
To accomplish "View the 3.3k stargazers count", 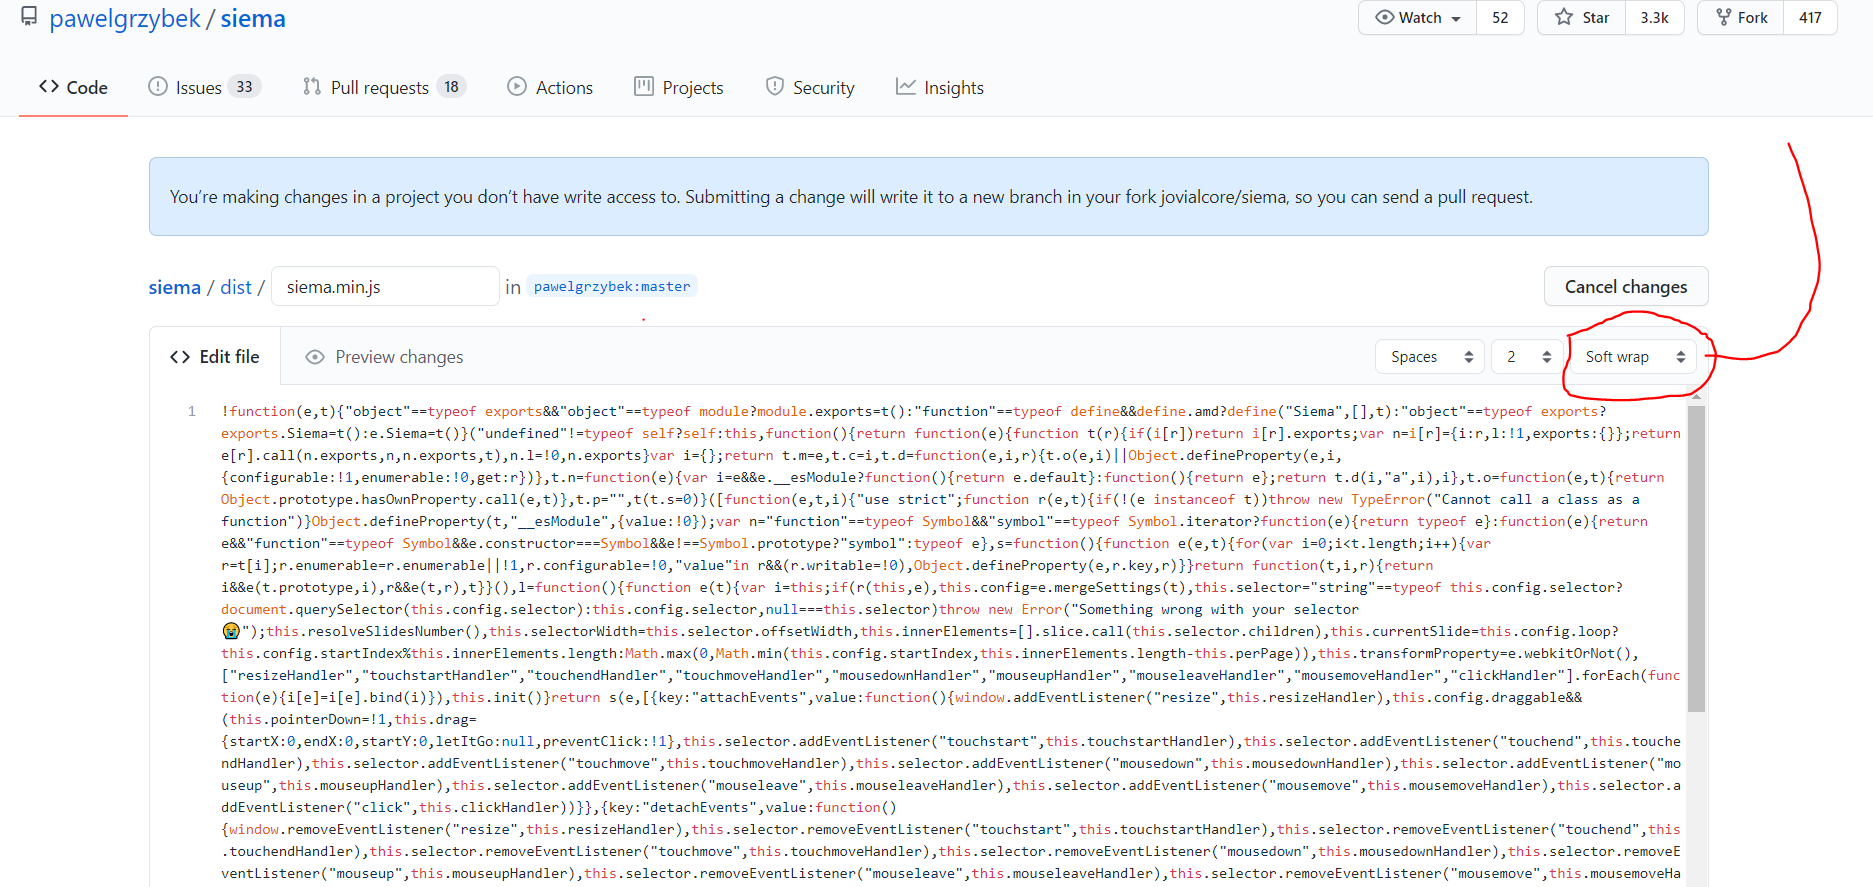I will 1655,18.
